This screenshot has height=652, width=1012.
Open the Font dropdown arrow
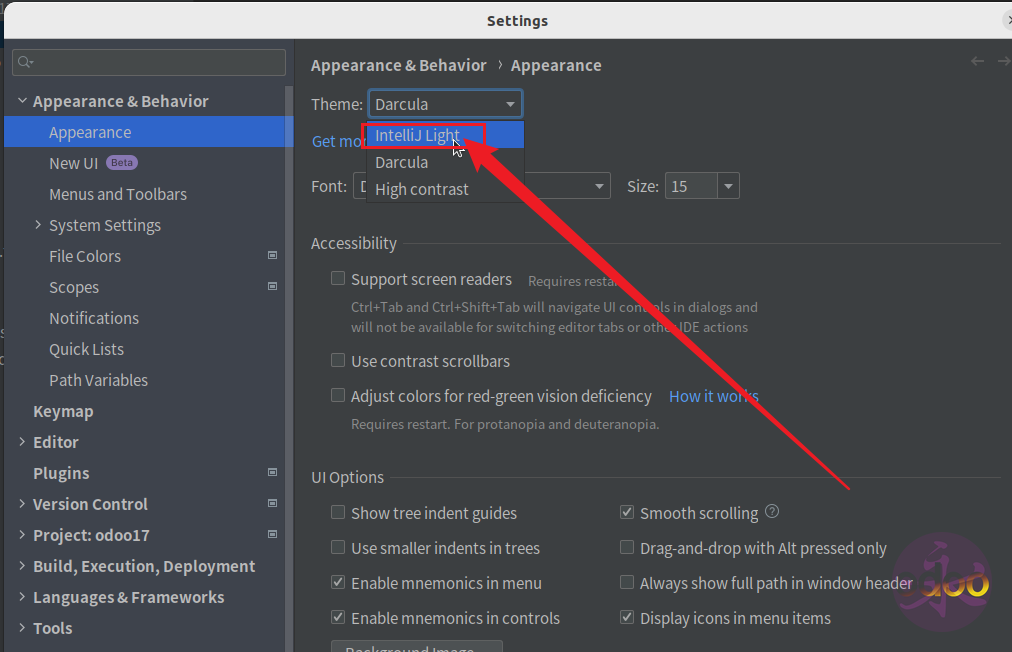tap(599, 187)
